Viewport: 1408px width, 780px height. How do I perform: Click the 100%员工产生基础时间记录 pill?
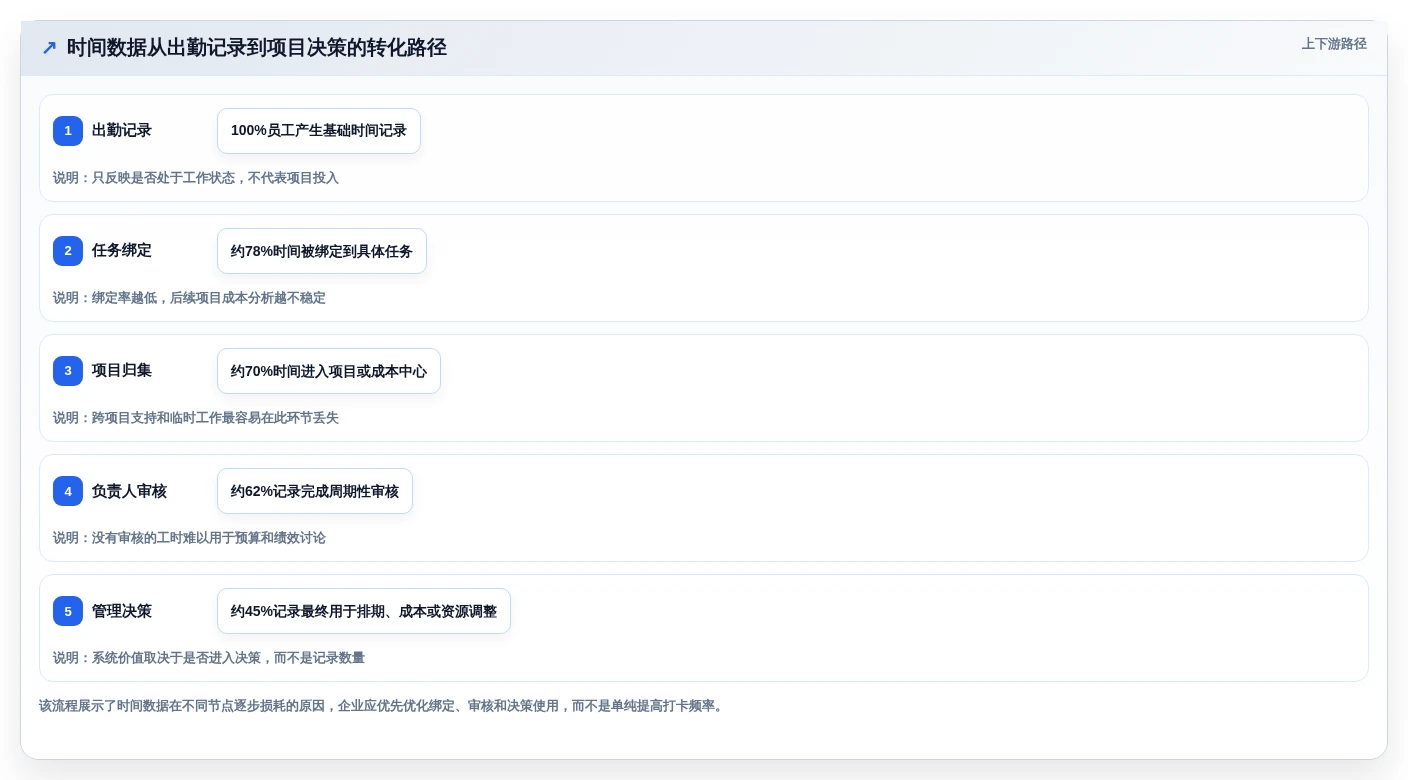pos(319,131)
